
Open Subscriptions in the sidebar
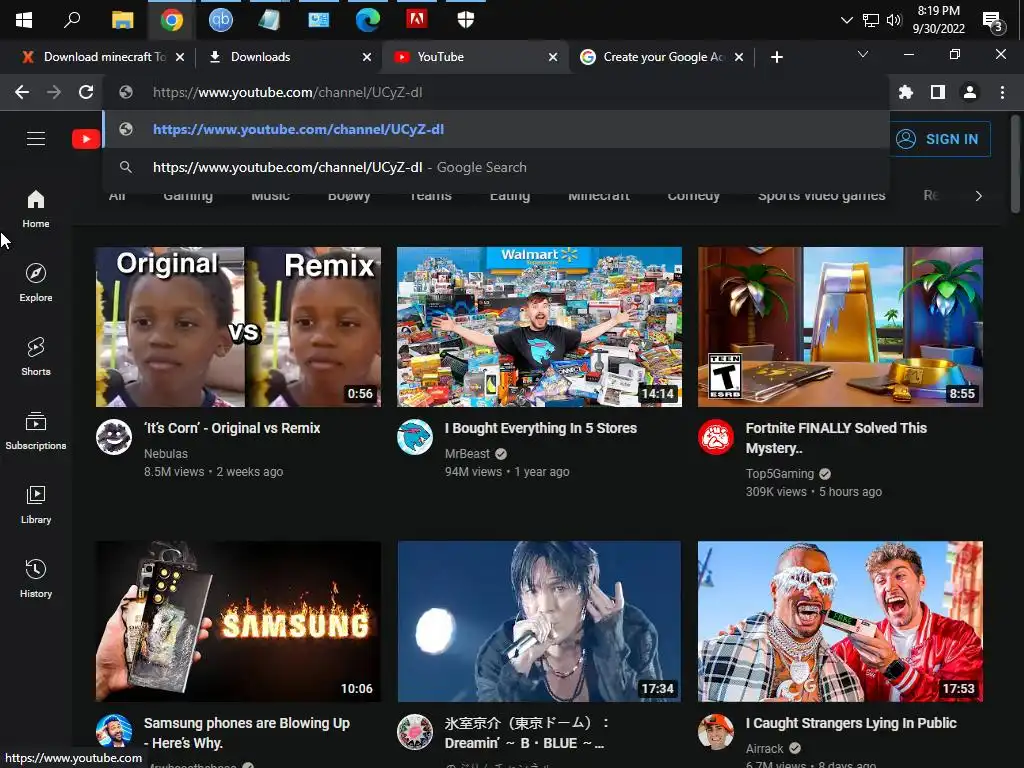[x=36, y=431]
